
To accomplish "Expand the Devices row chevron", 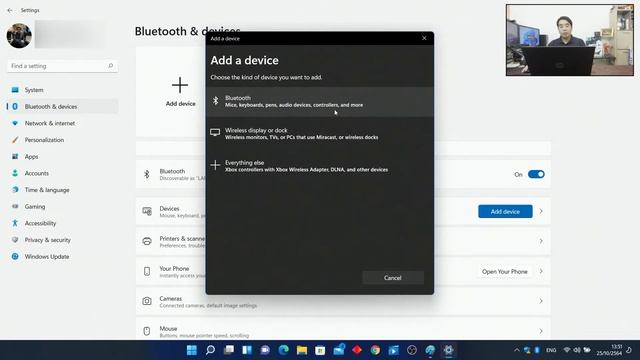I will (541, 211).
